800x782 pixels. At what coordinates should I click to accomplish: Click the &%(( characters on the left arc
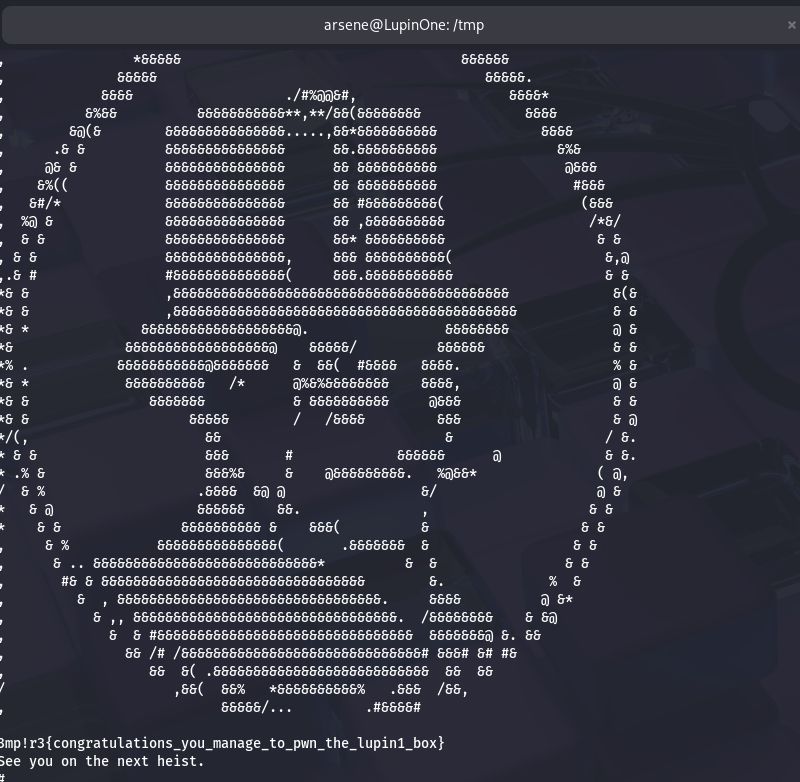pos(53,185)
